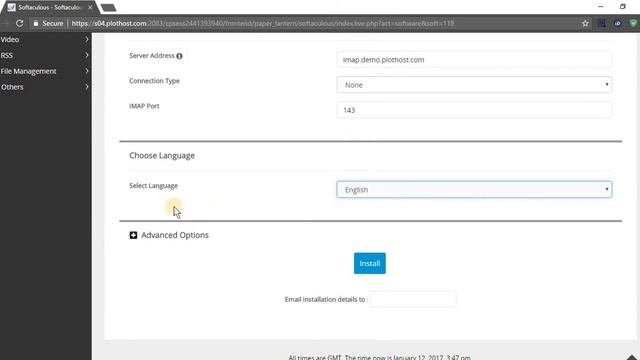Click the Email installation details field
Image resolution: width=640 pixels, height=360 pixels.
click(x=413, y=299)
